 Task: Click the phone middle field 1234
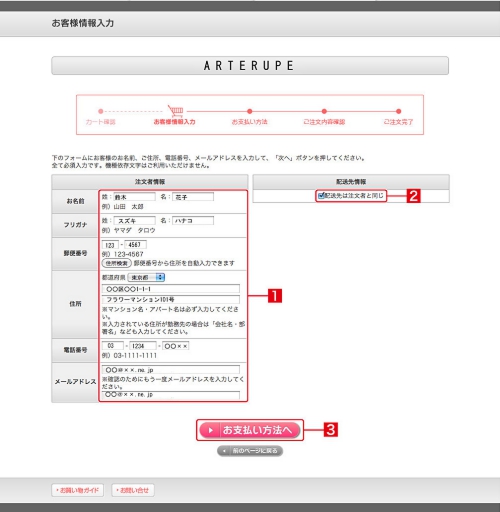[143, 346]
